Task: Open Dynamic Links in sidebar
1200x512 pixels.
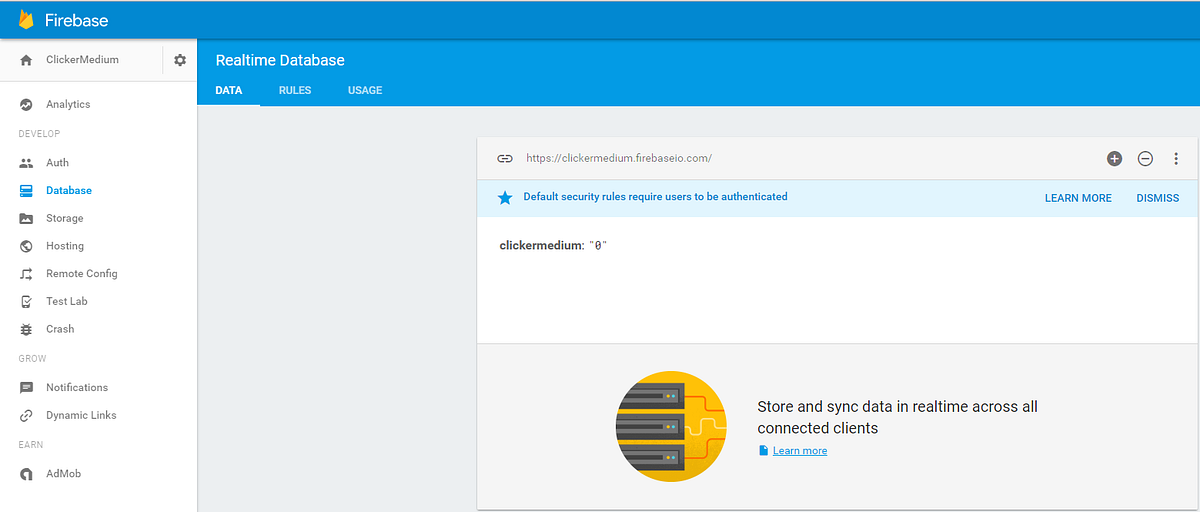Action: pyautogui.click(x=81, y=415)
